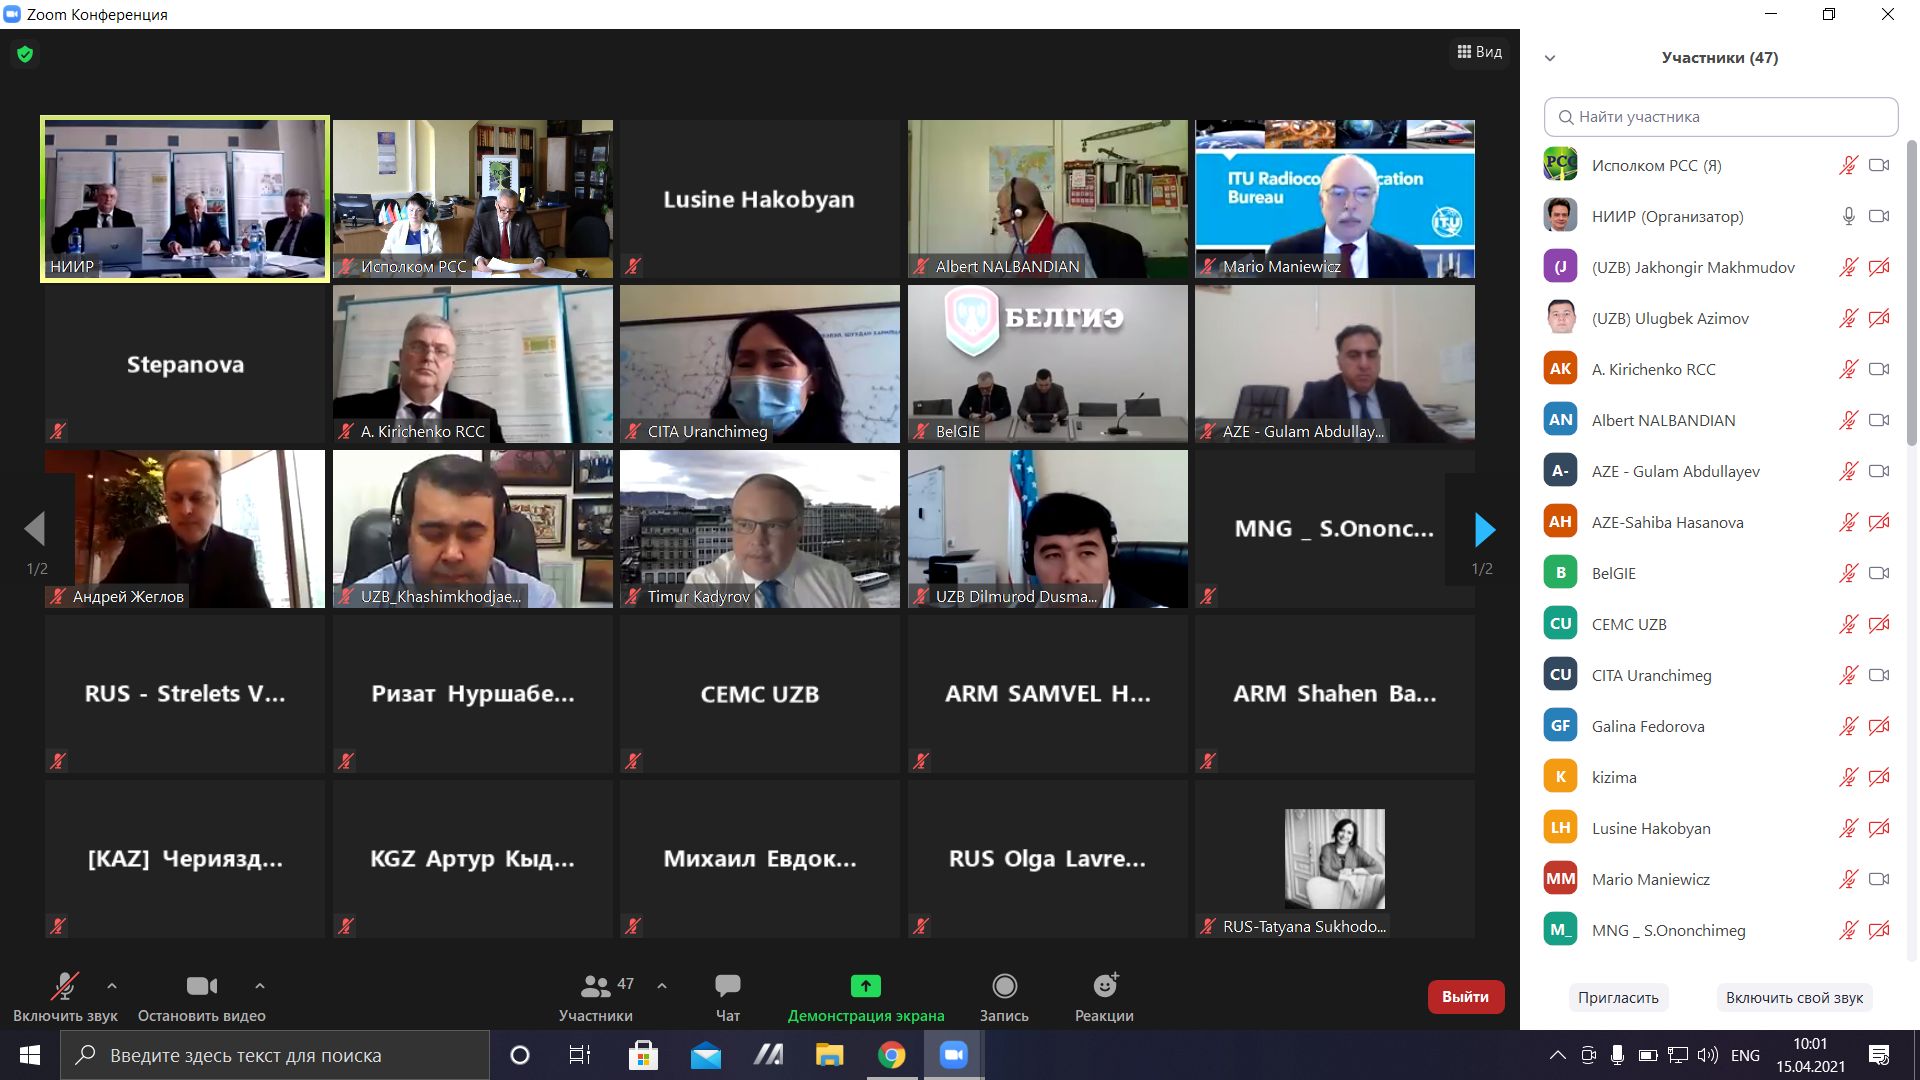
Task: Open File Explorer from taskbar
Action: [x=829, y=1055]
